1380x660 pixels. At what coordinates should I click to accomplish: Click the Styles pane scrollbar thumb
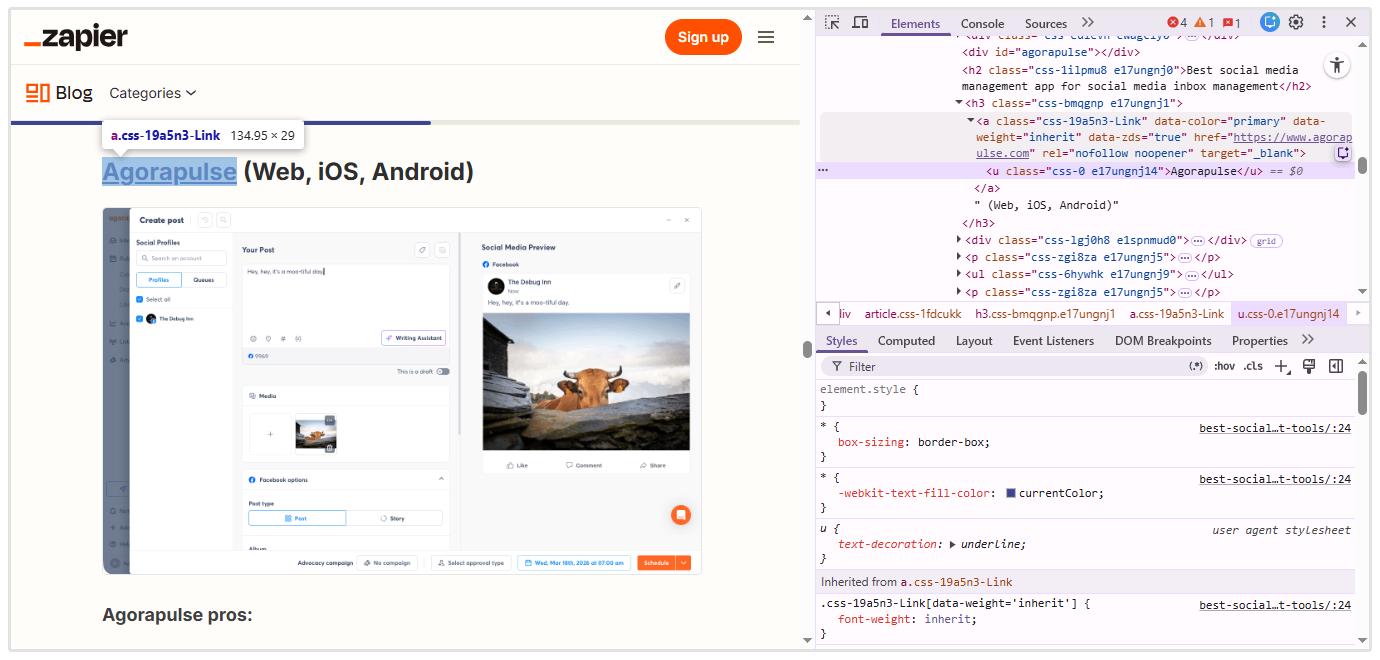(x=1362, y=392)
